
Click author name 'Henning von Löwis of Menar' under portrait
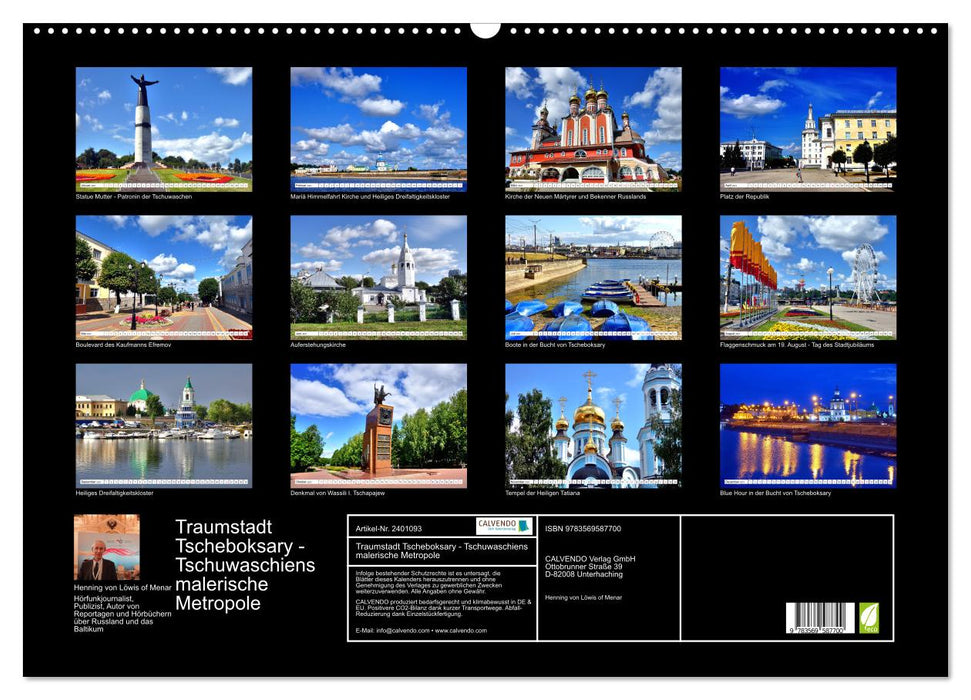(x=123, y=587)
